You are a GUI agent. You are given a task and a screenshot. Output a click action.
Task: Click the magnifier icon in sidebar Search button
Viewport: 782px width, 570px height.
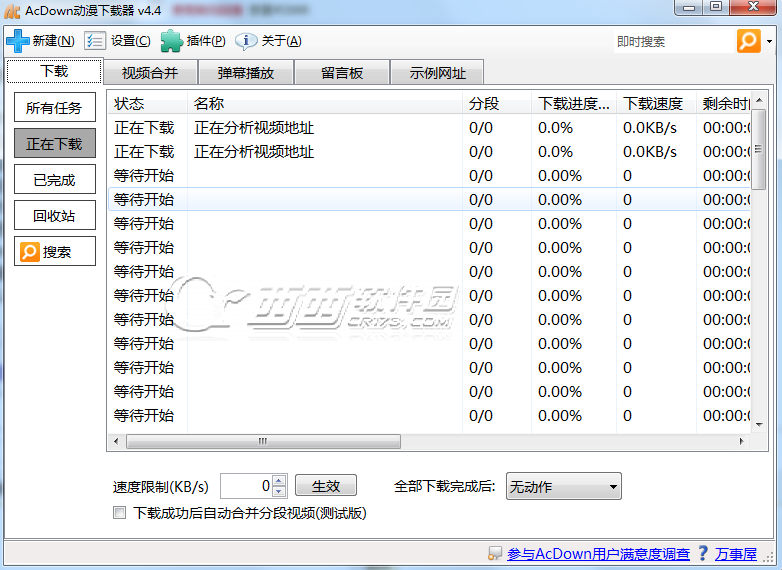click(29, 252)
